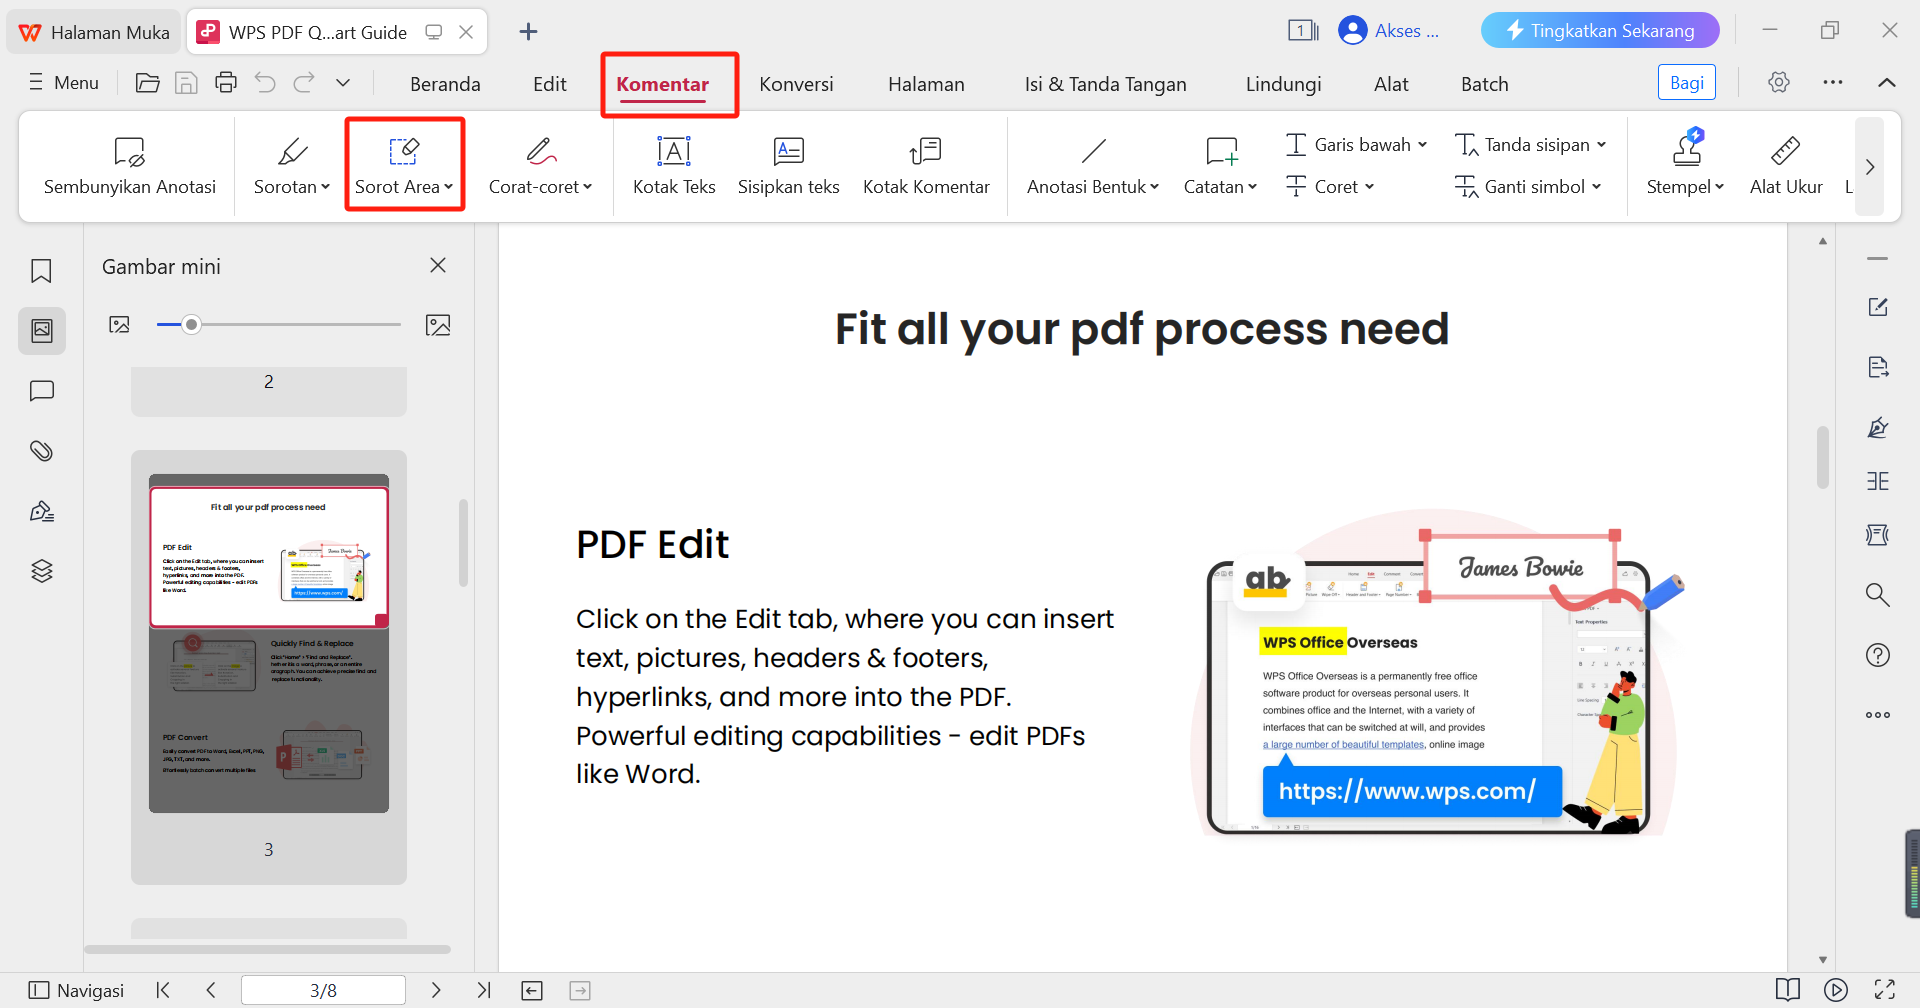
Task: Click the Bagi share button
Action: point(1686,82)
